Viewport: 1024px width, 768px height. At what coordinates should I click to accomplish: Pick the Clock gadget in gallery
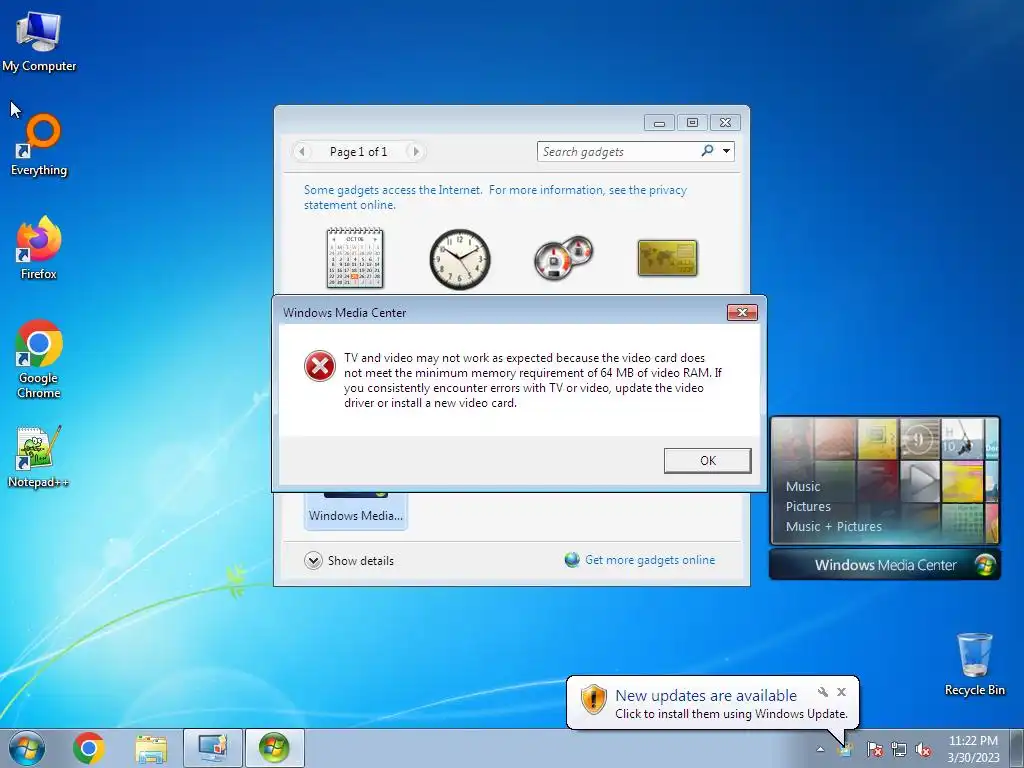[x=459, y=259]
